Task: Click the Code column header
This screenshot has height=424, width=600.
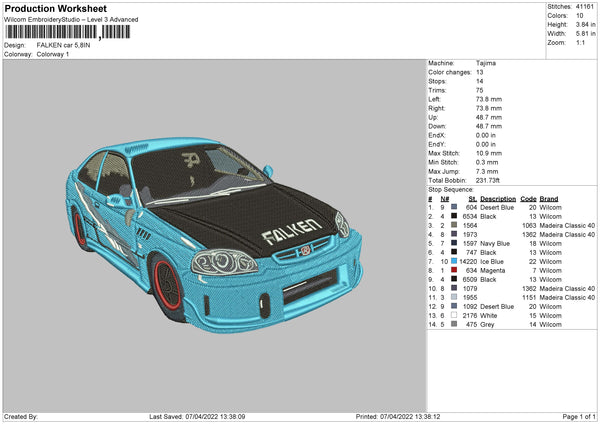Action: point(528,199)
